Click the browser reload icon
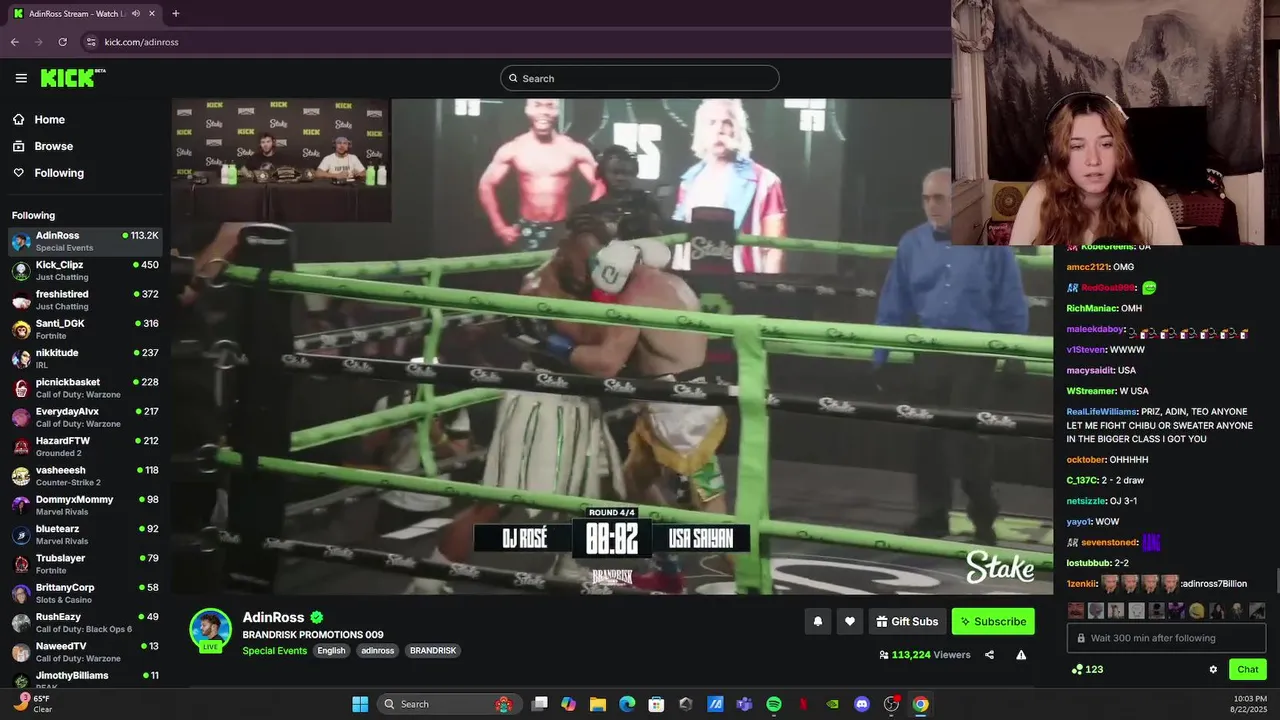 [62, 42]
